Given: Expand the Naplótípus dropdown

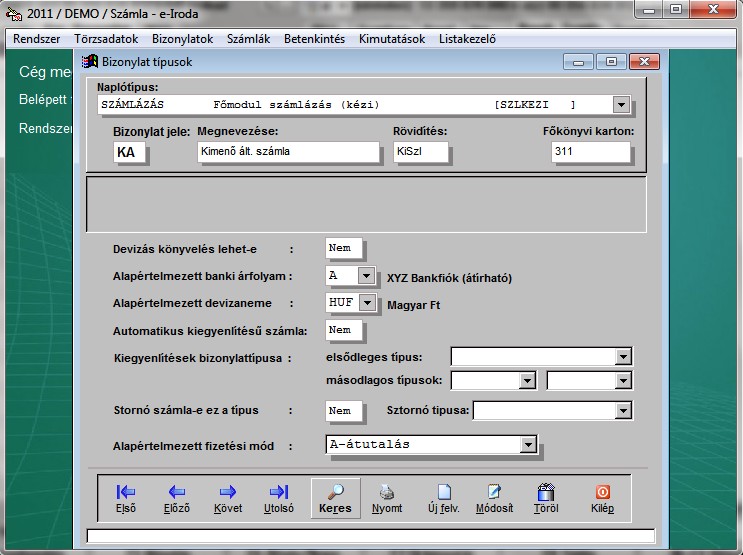Looking at the screenshot, I should (x=621, y=105).
